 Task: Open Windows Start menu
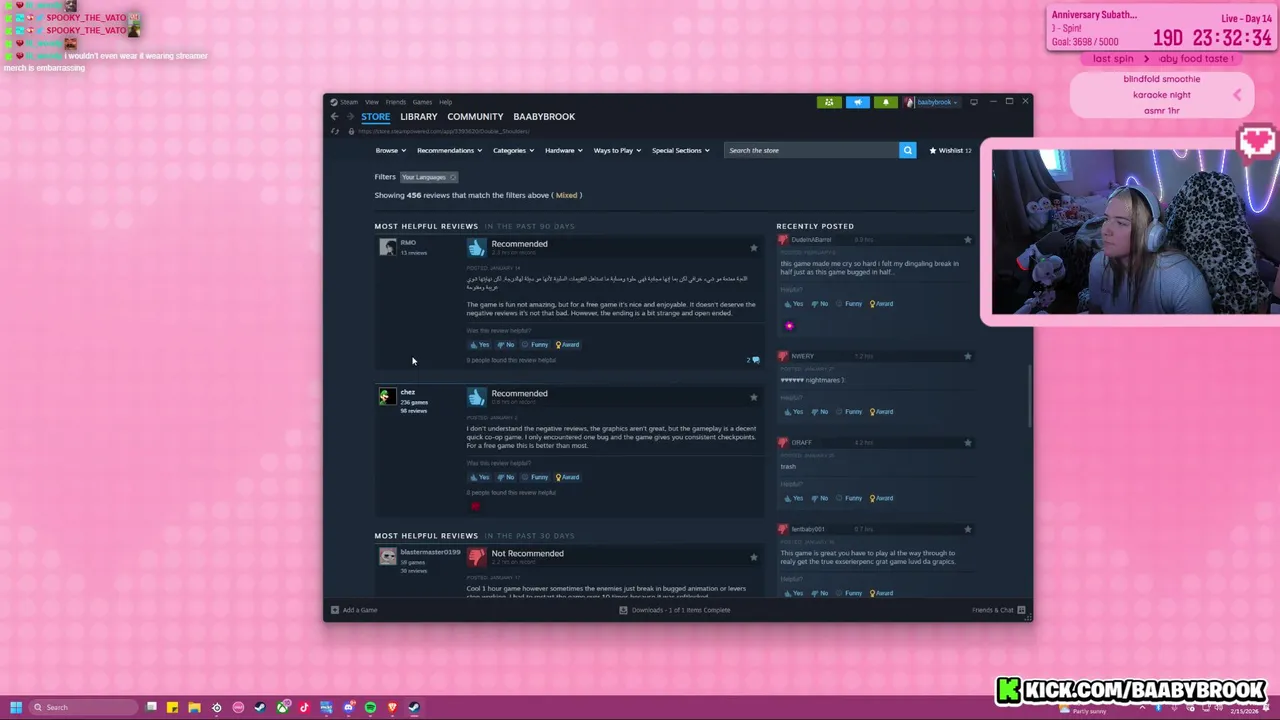(x=15, y=708)
